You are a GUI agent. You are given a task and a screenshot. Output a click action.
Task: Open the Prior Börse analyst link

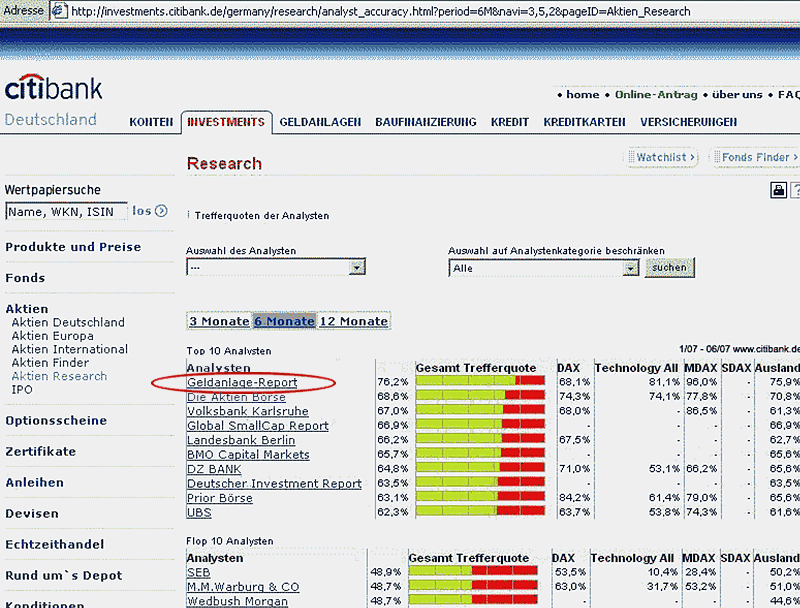click(x=220, y=498)
